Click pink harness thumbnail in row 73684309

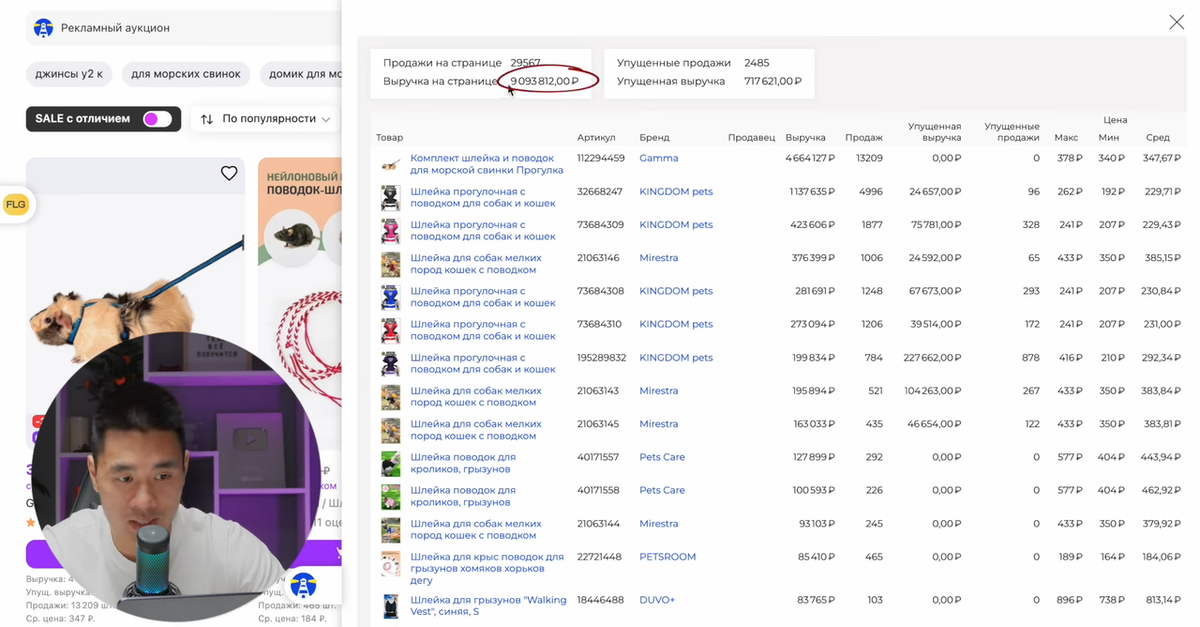[390, 230]
